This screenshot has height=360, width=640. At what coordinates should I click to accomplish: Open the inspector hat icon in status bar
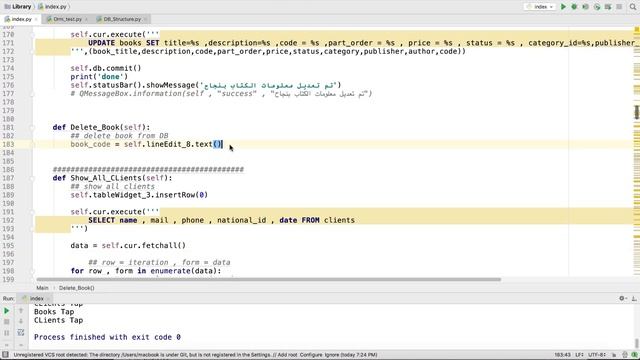click(x=624, y=355)
